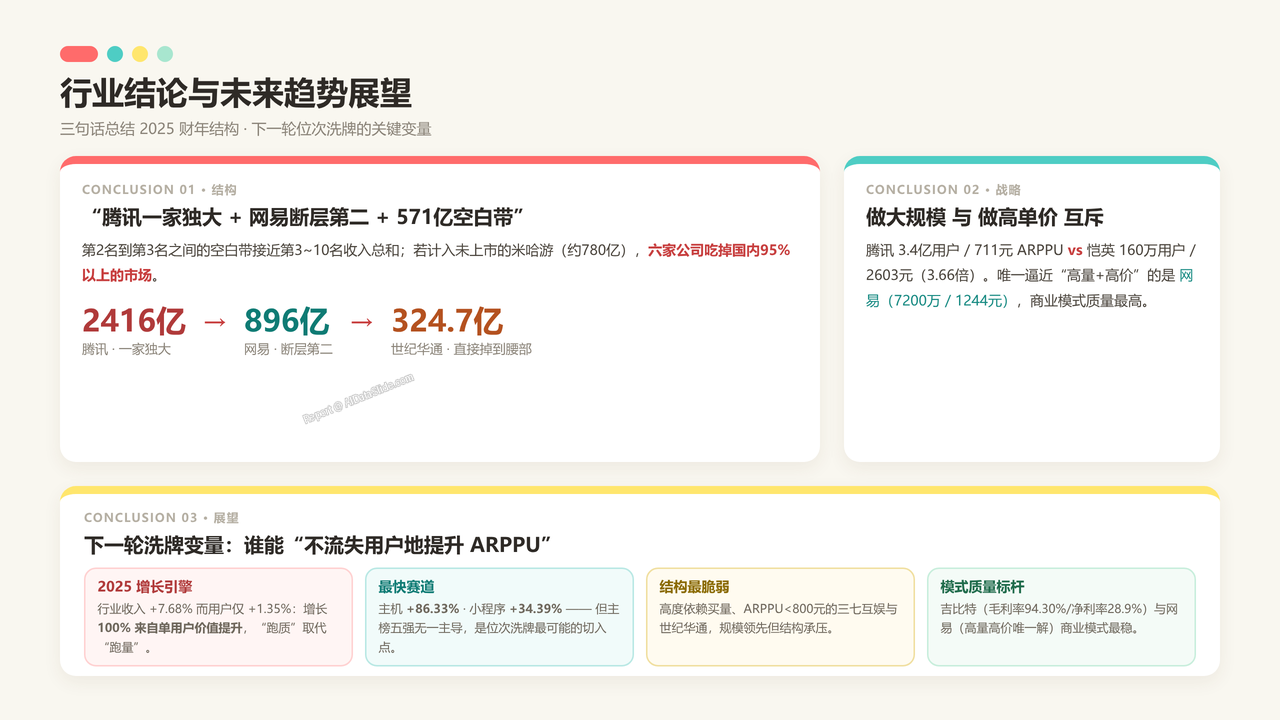Click the paragraph starting 腾讯 3.4亿用户
The height and width of the screenshot is (720, 1280).
(1031, 275)
